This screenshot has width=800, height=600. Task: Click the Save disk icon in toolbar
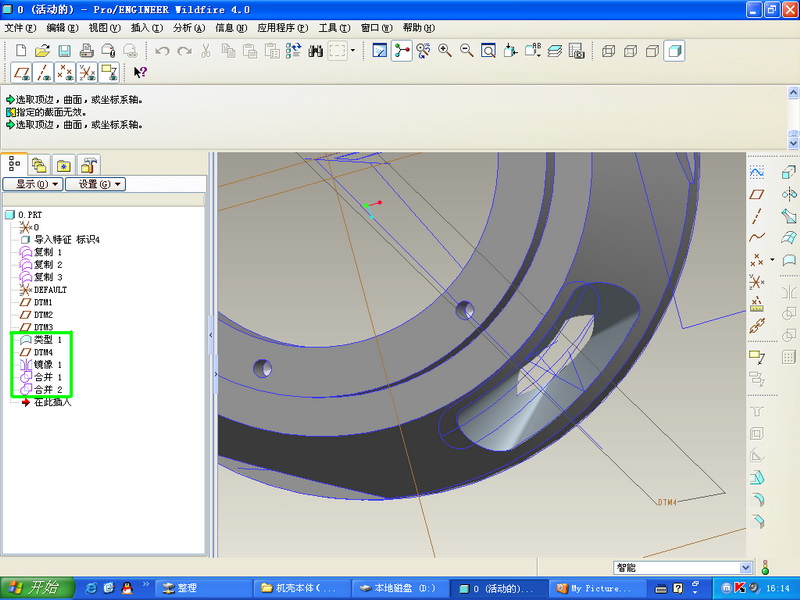point(64,50)
